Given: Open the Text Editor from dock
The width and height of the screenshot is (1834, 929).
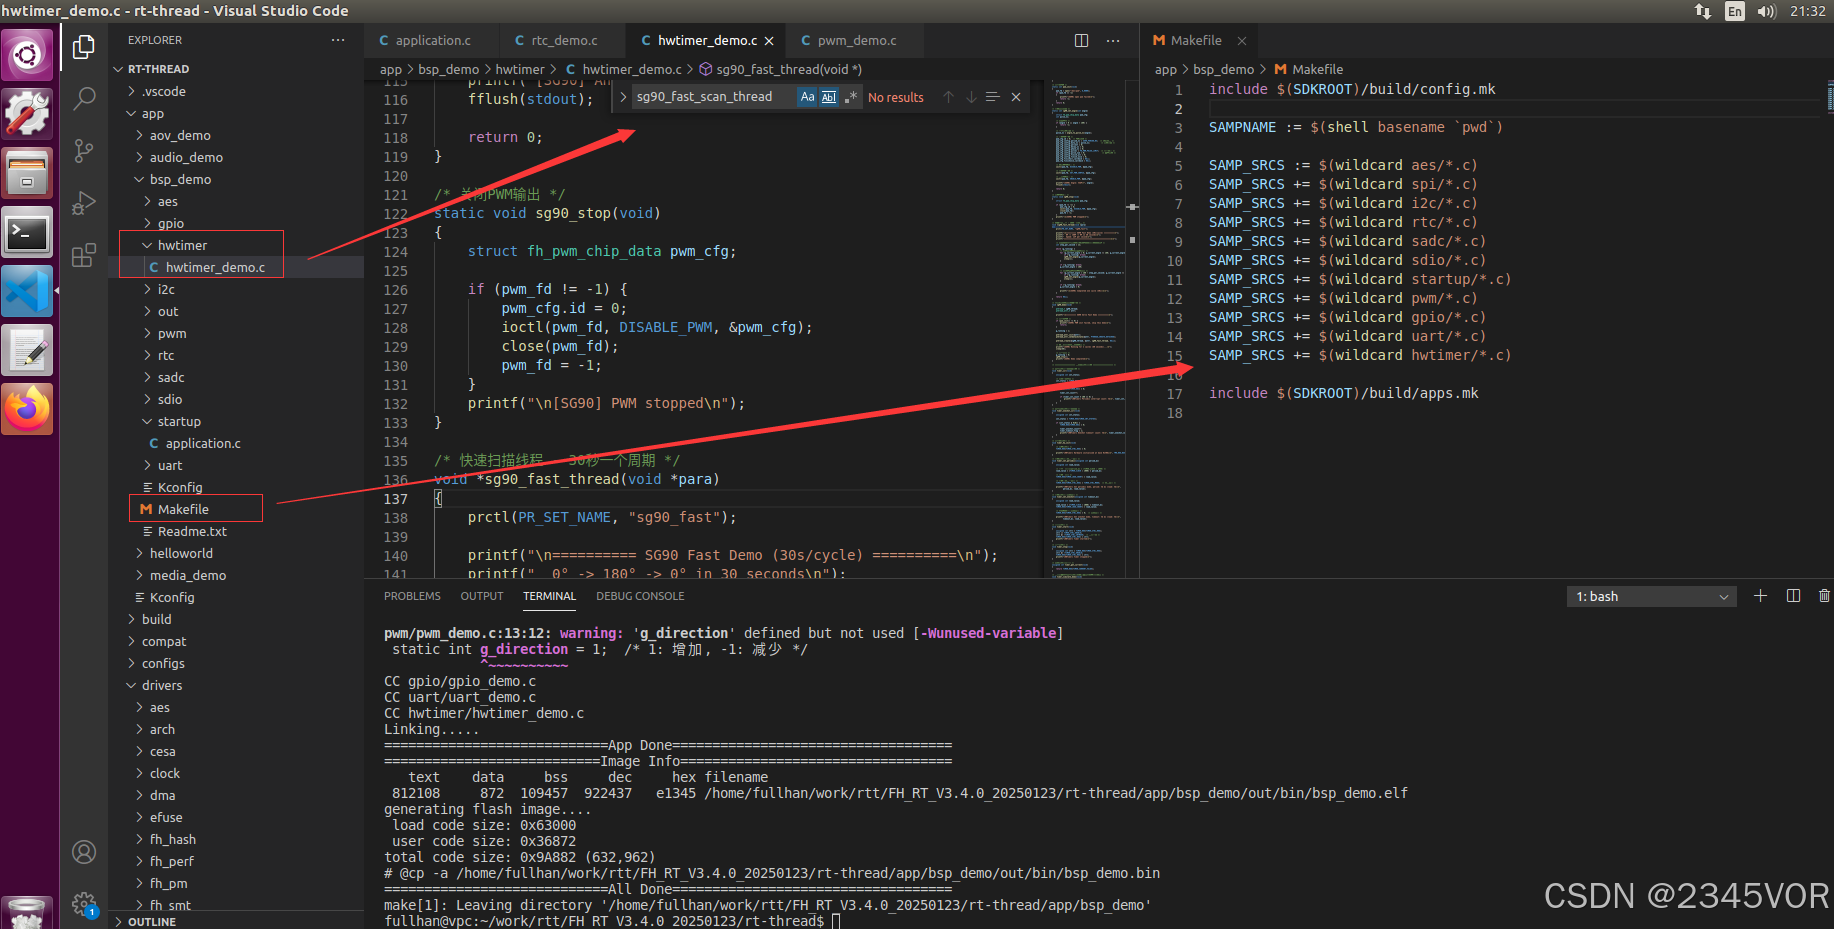Looking at the screenshot, I should tap(27, 351).
